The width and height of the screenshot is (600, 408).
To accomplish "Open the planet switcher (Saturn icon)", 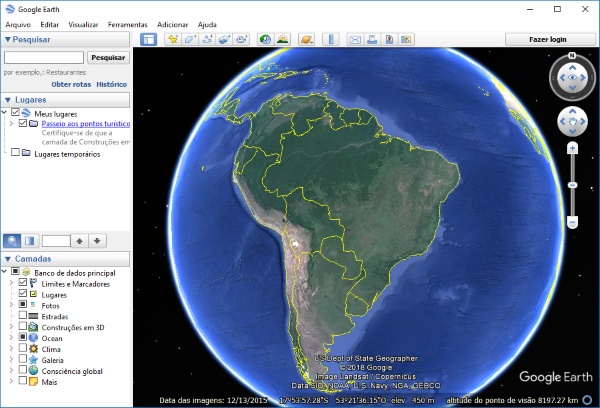I will [x=306, y=39].
